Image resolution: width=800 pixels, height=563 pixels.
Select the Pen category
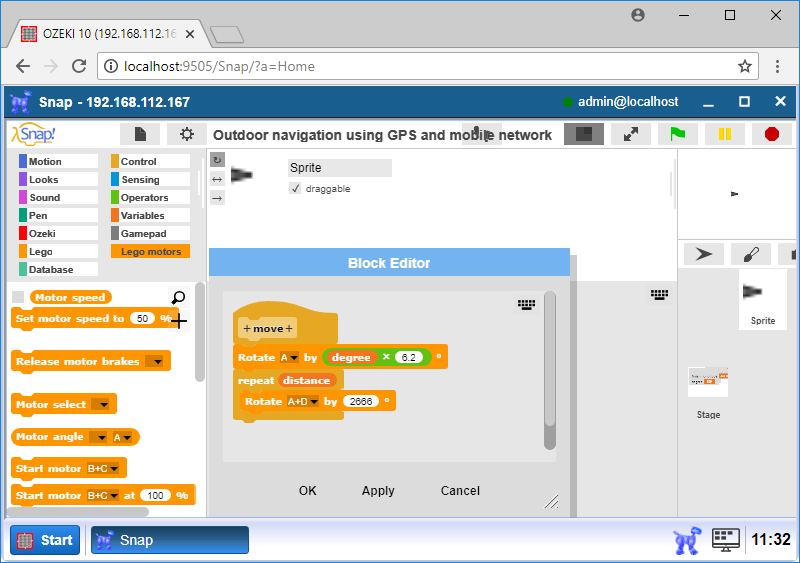click(58, 215)
